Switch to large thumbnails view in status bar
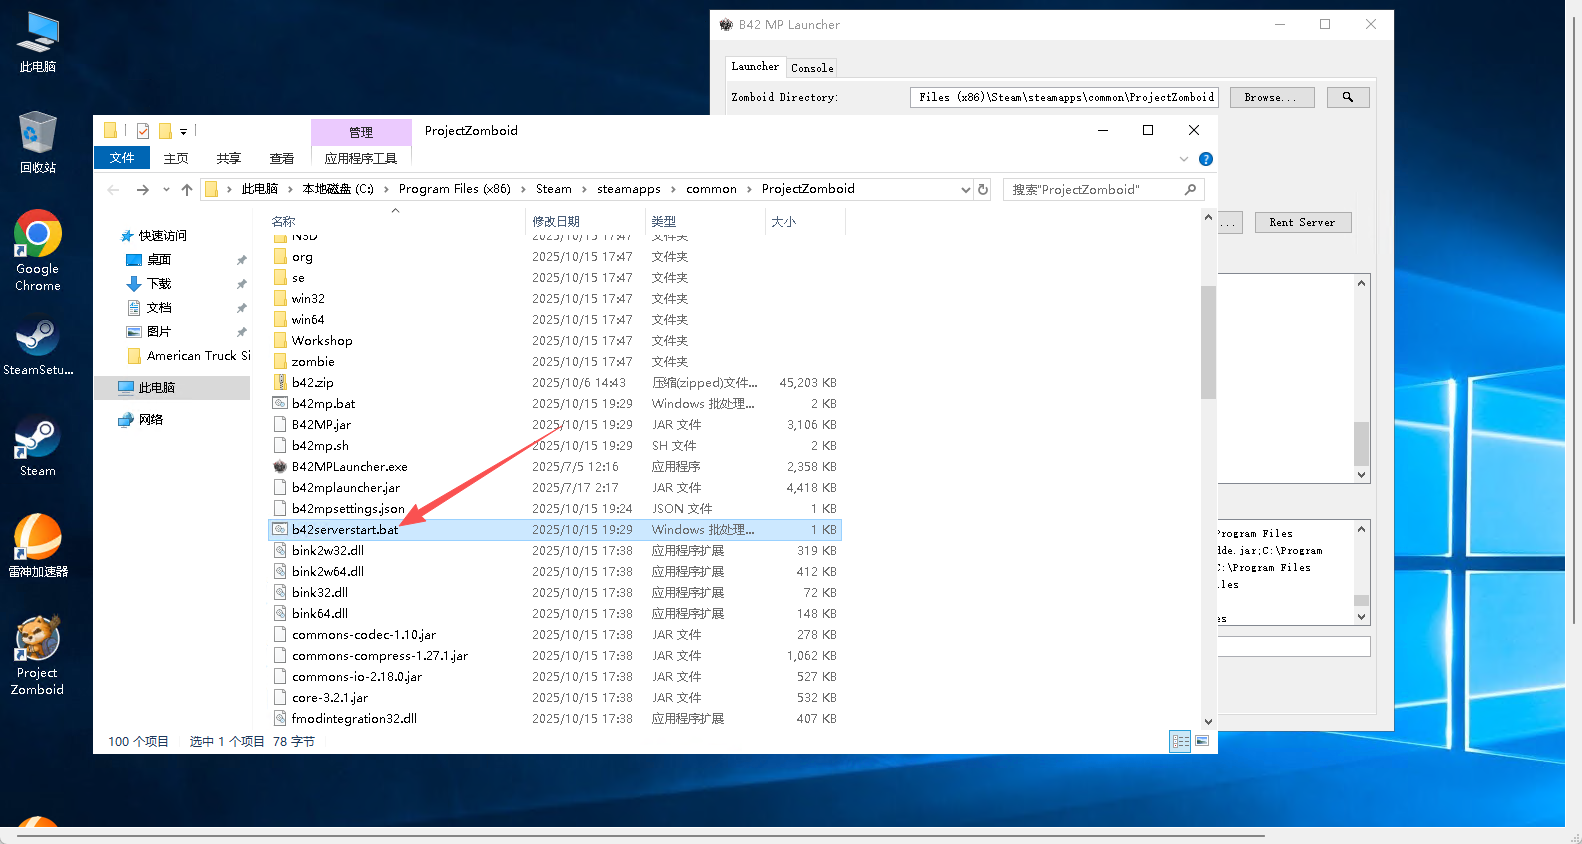Image resolution: width=1582 pixels, height=844 pixels. [x=1202, y=741]
